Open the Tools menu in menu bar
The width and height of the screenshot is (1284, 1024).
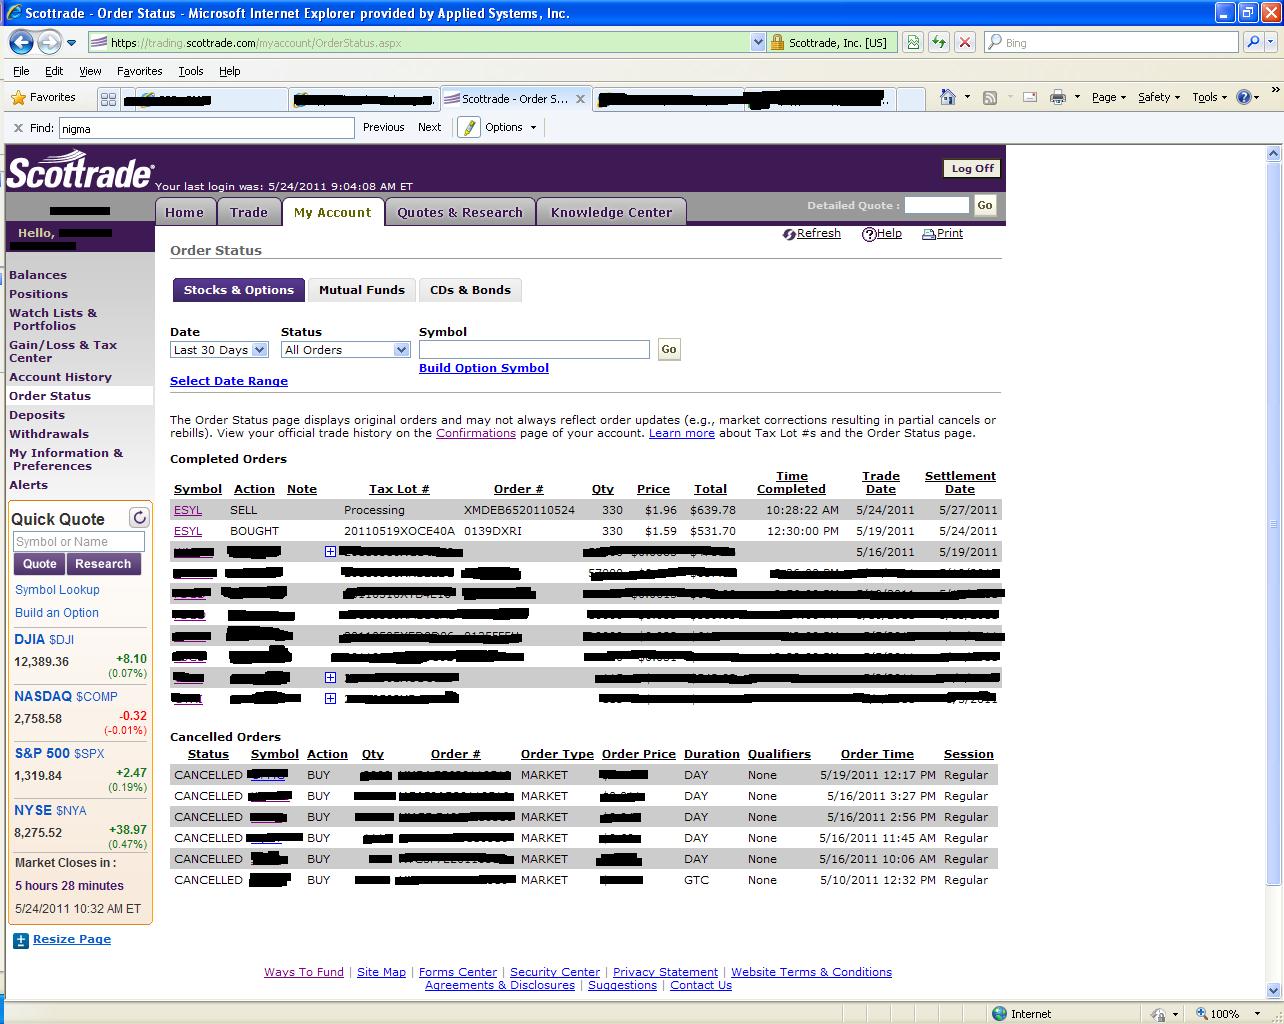pyautogui.click(x=190, y=71)
